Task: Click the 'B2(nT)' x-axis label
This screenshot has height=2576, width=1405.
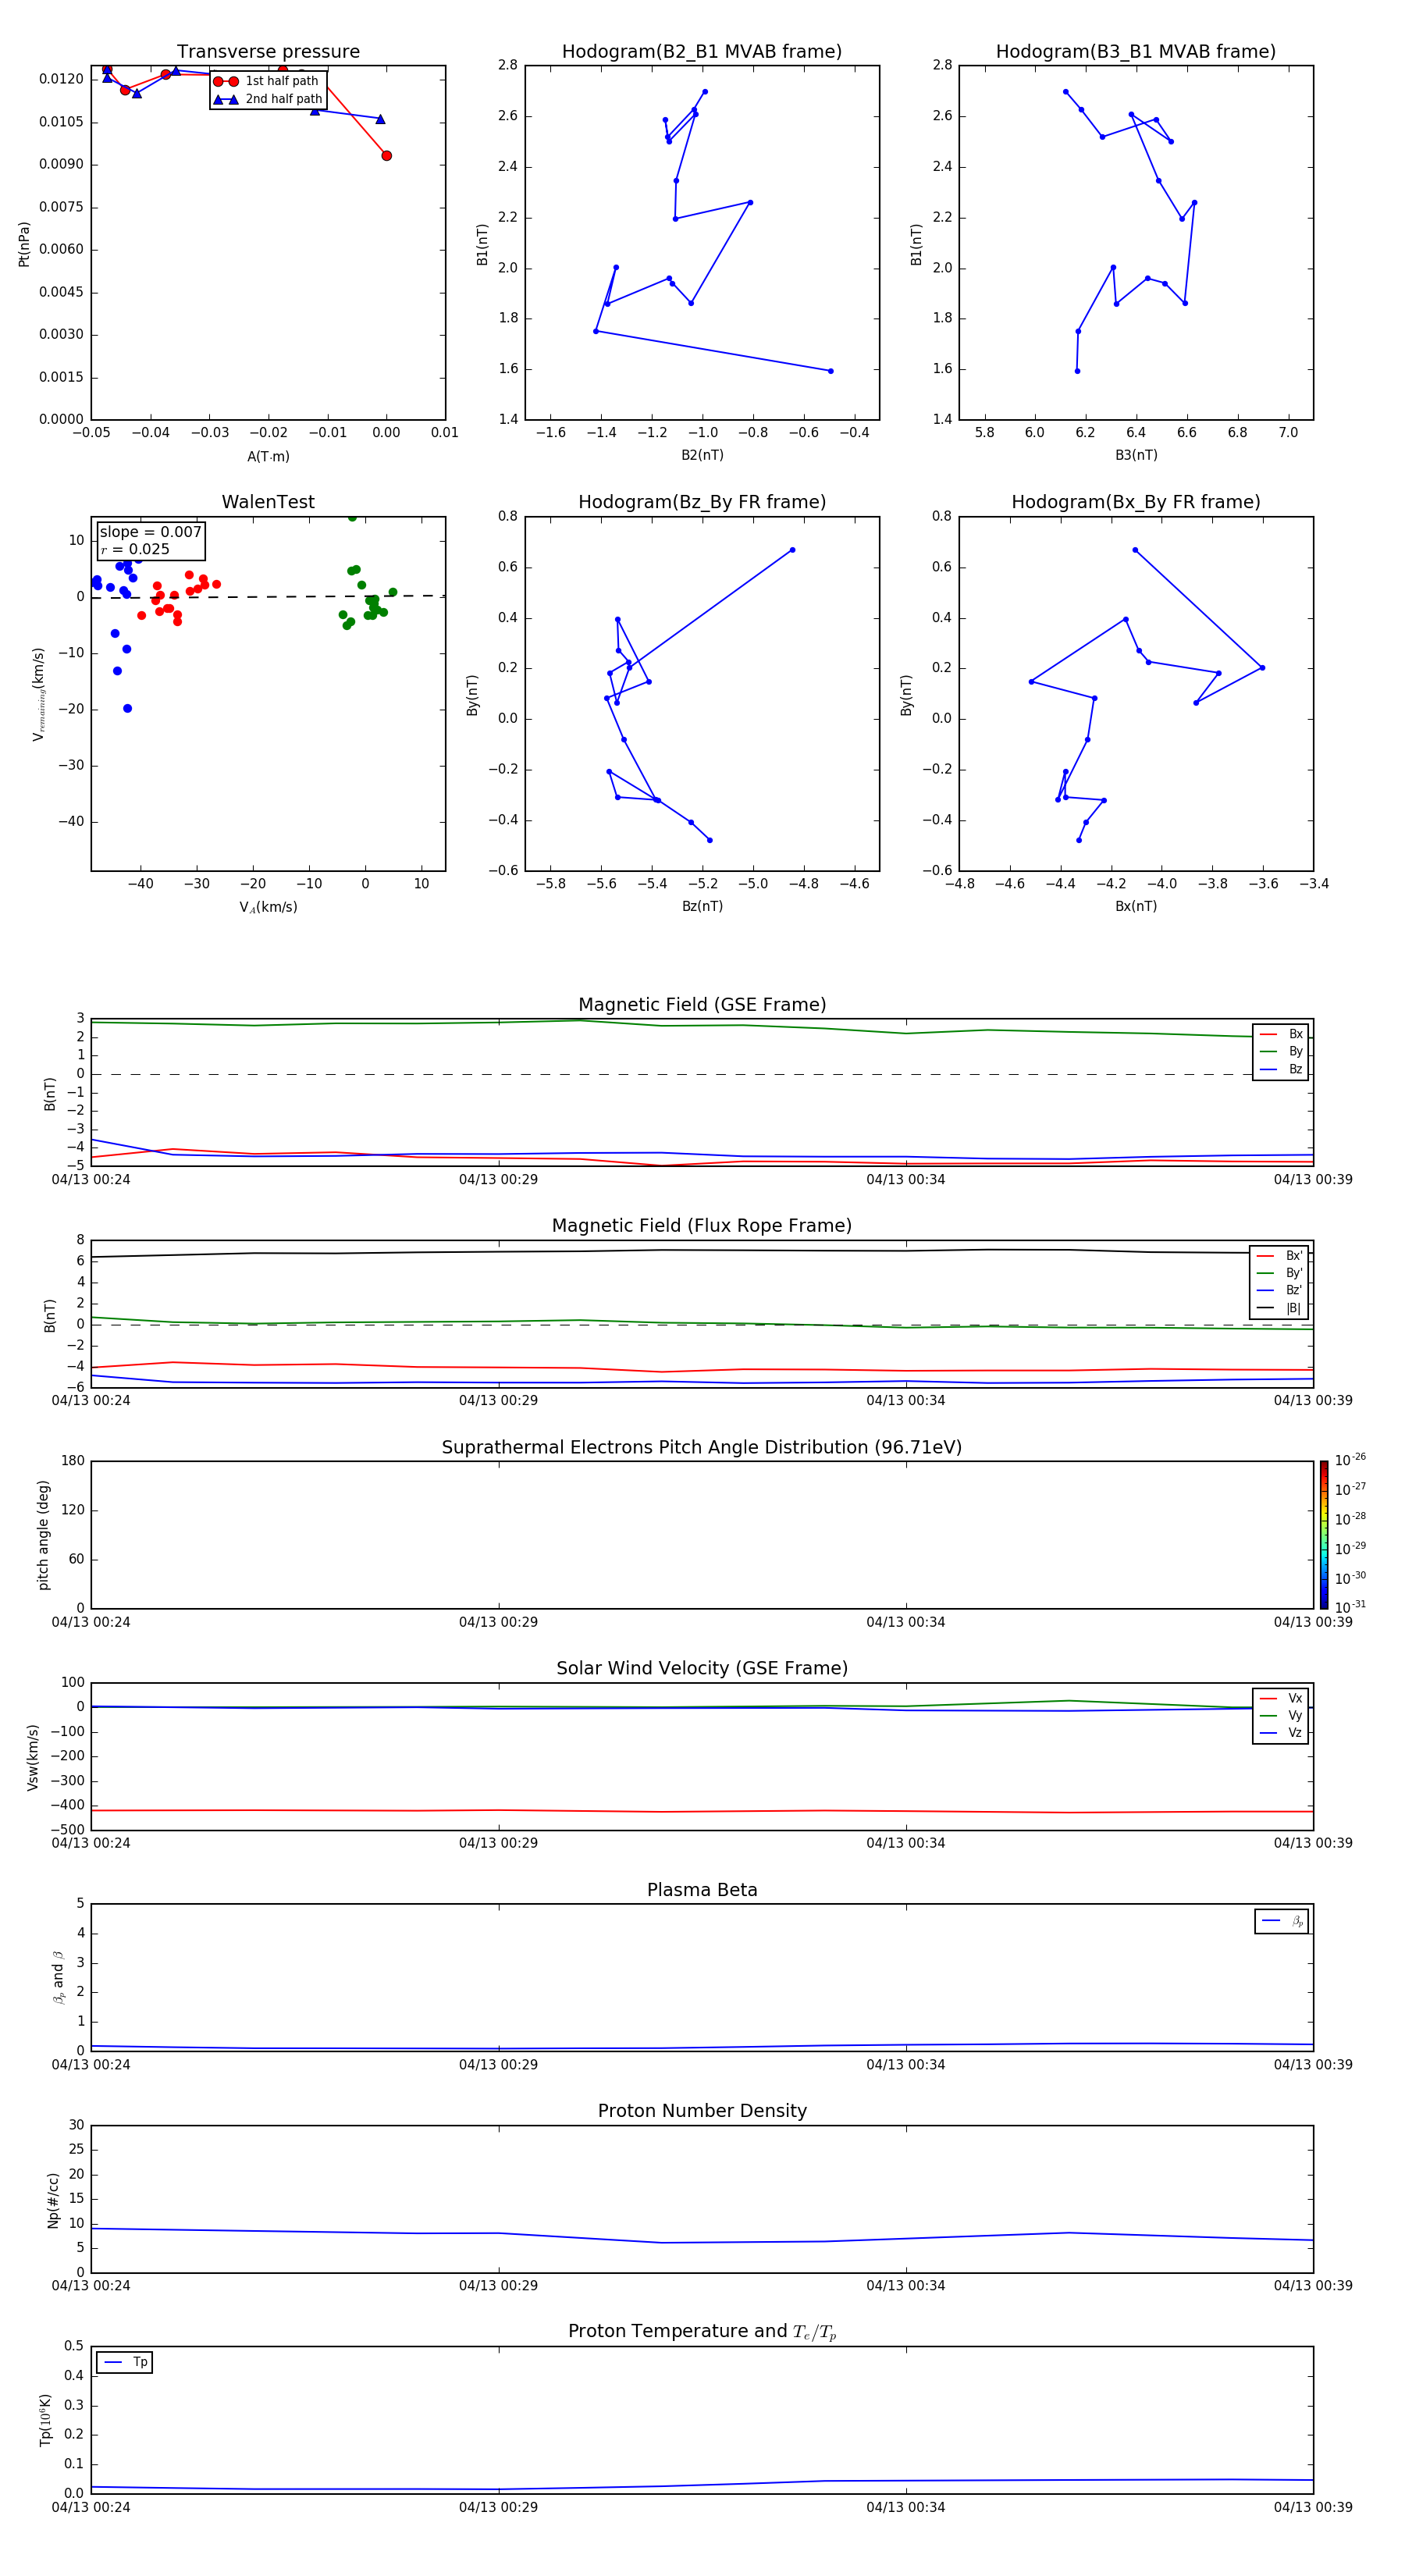Action: (702, 455)
